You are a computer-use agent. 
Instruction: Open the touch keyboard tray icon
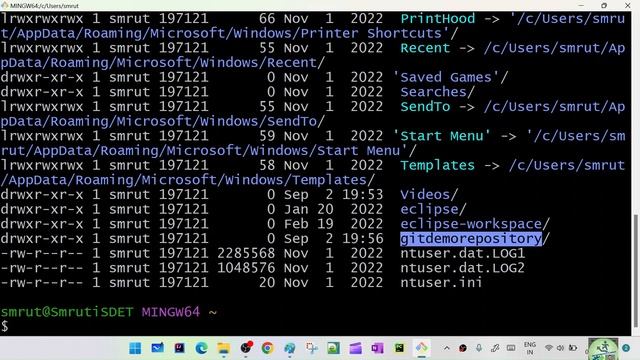(x=511, y=348)
